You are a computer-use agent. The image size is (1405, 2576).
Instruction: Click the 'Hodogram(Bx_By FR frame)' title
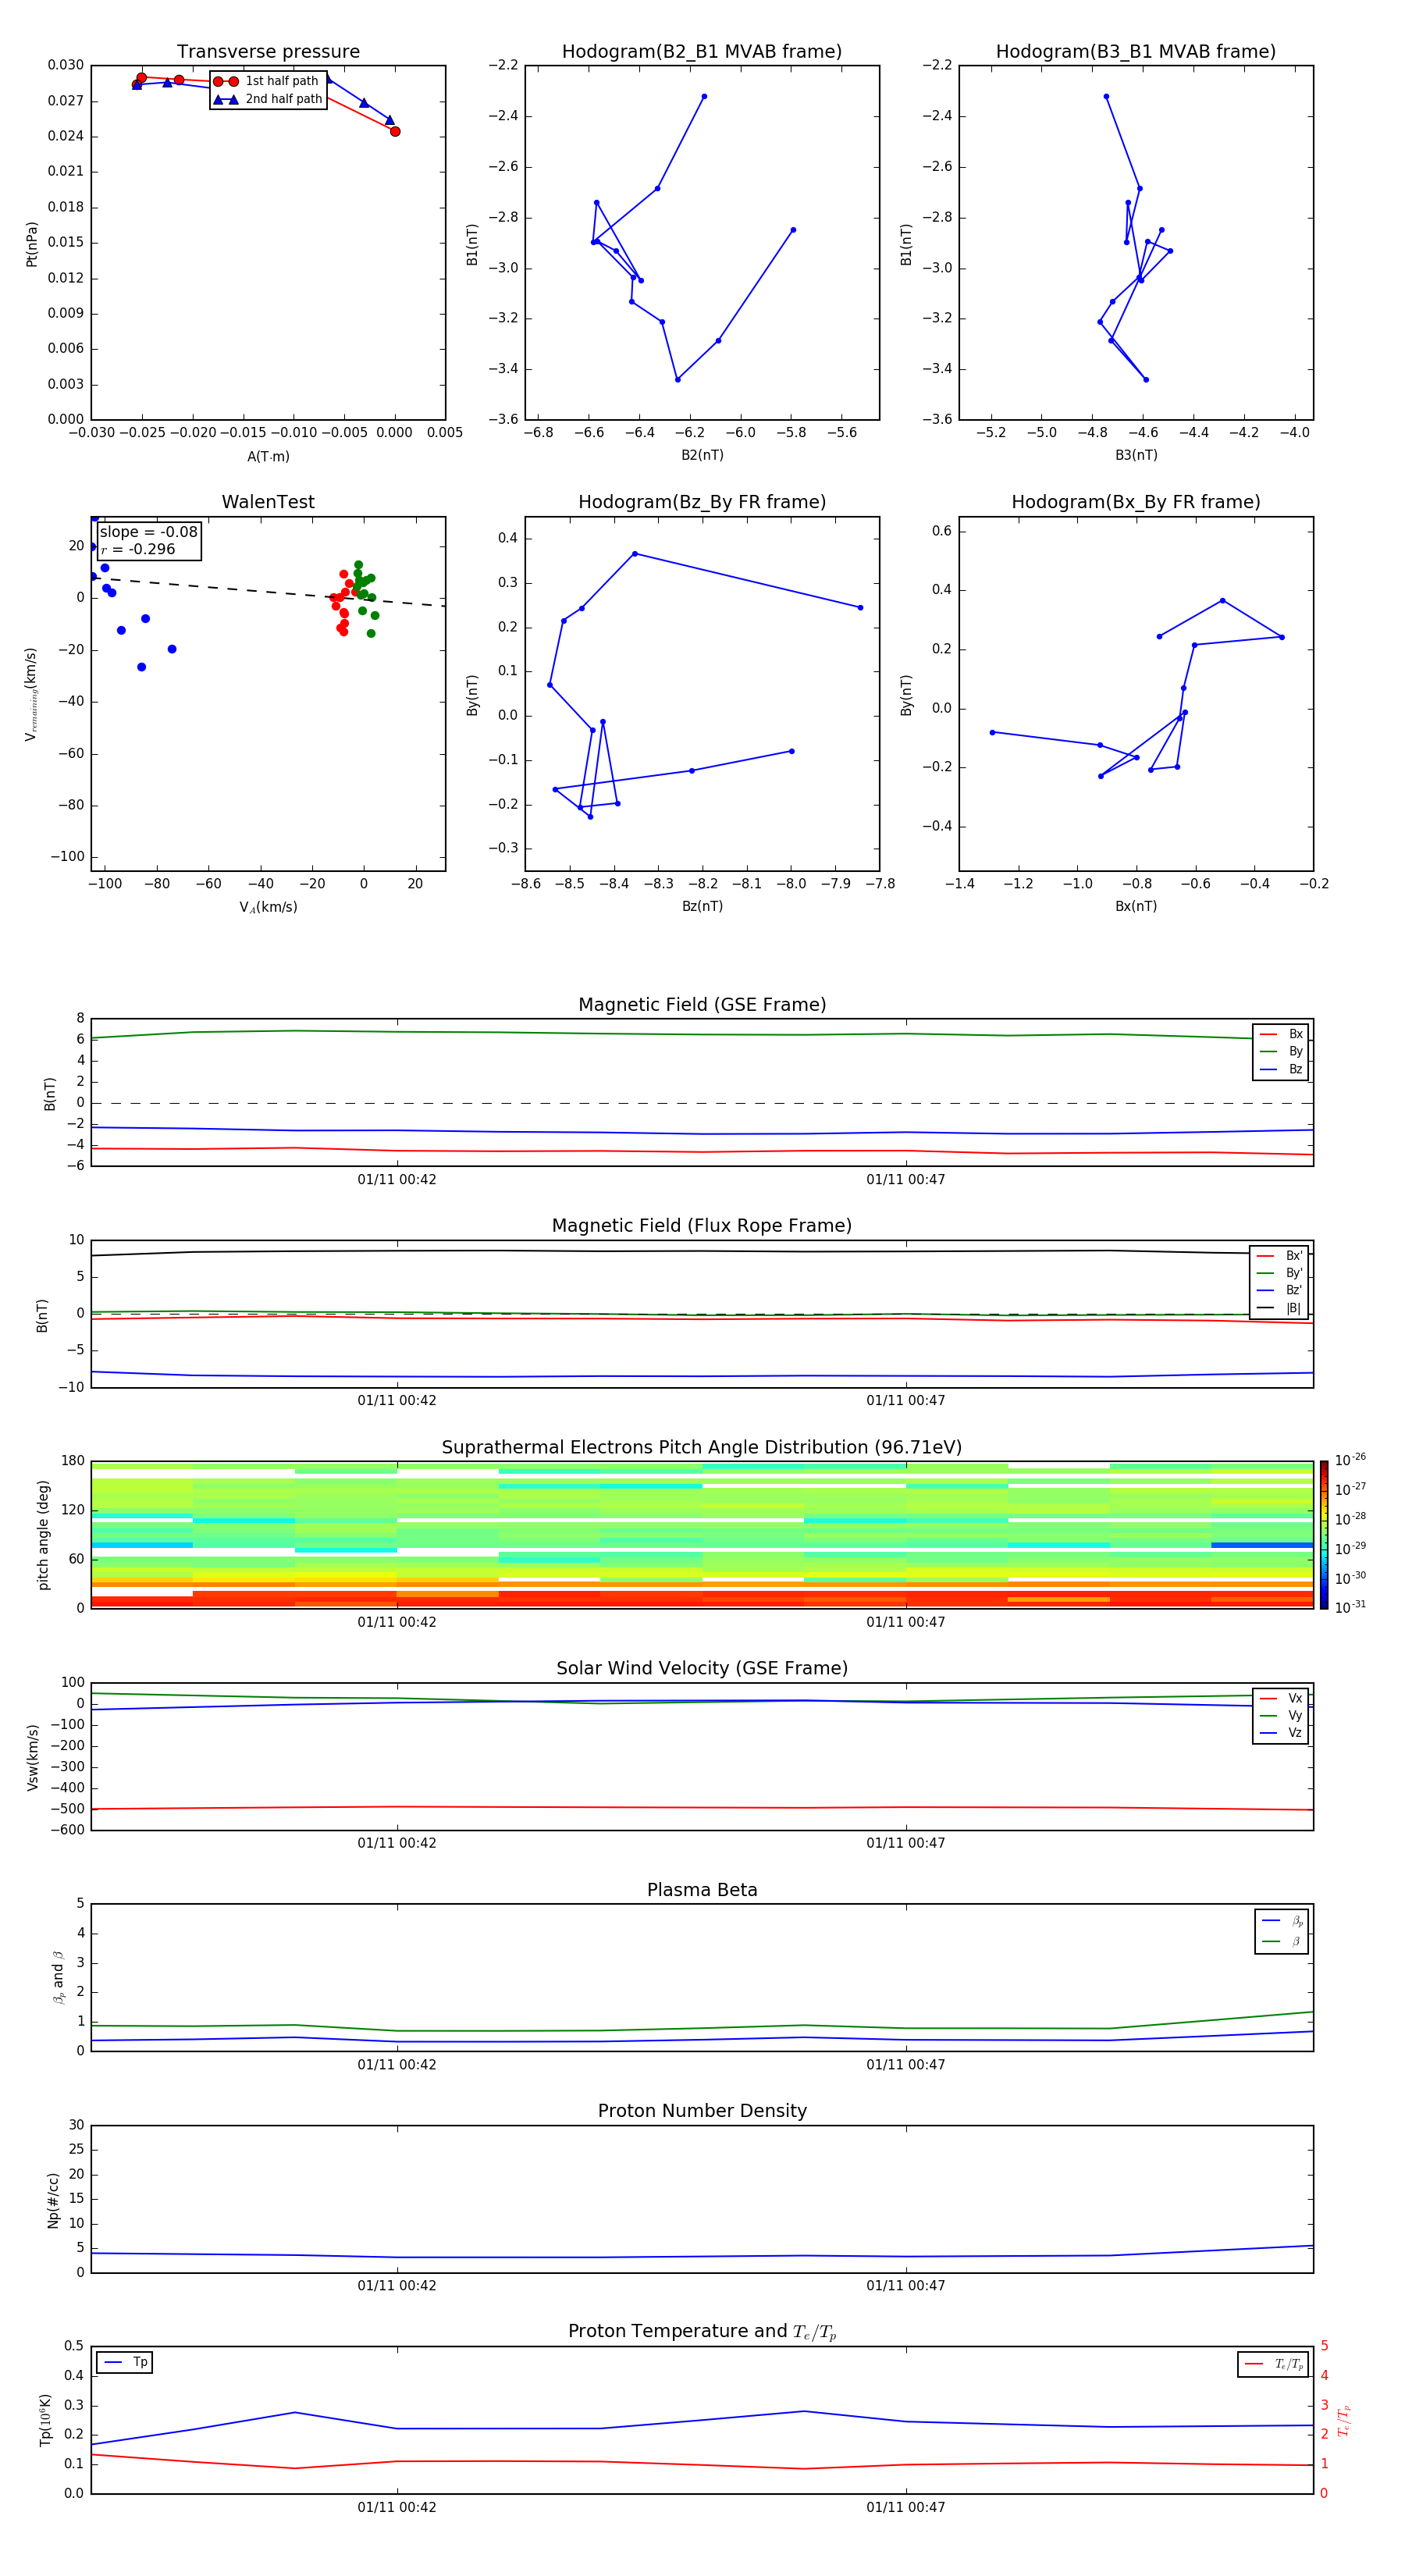[1136, 502]
